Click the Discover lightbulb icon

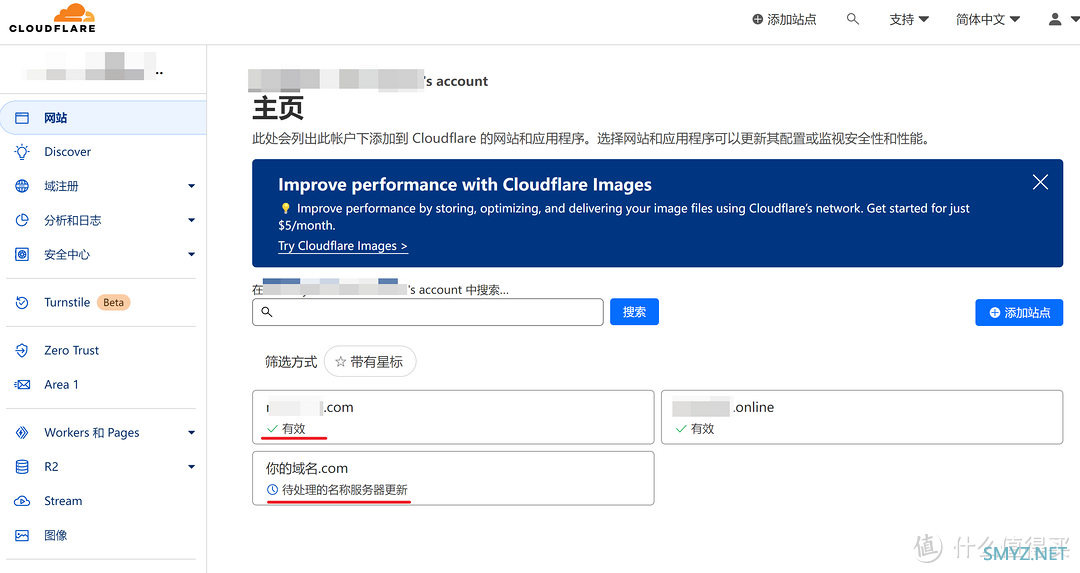click(x=22, y=152)
